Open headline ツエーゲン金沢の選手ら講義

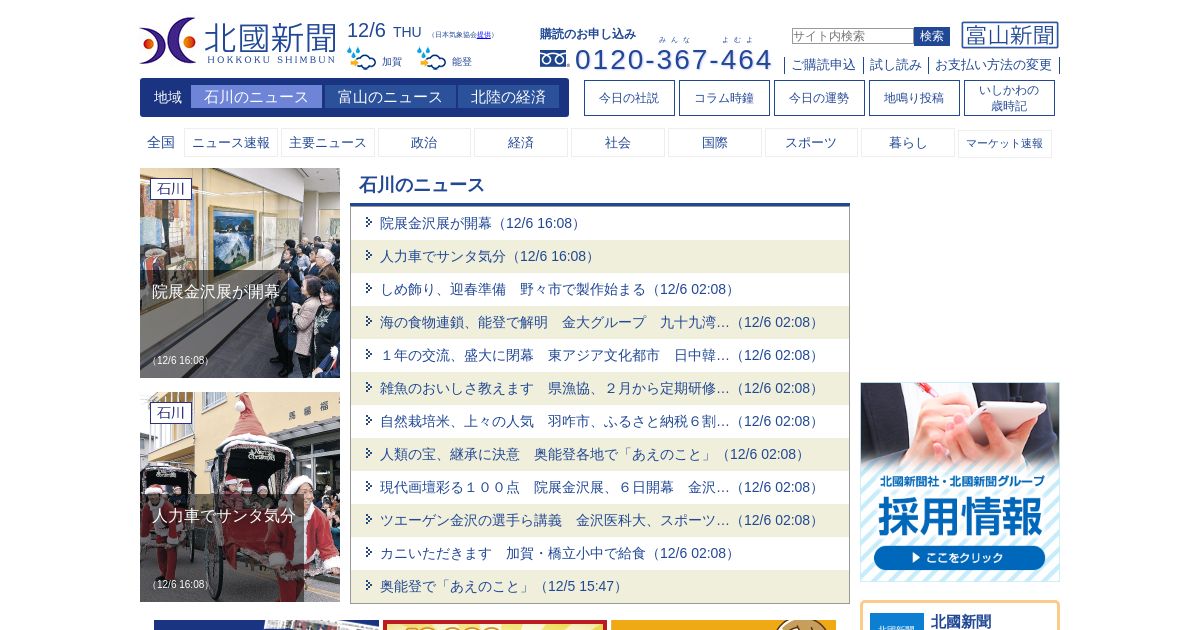tap(601, 520)
